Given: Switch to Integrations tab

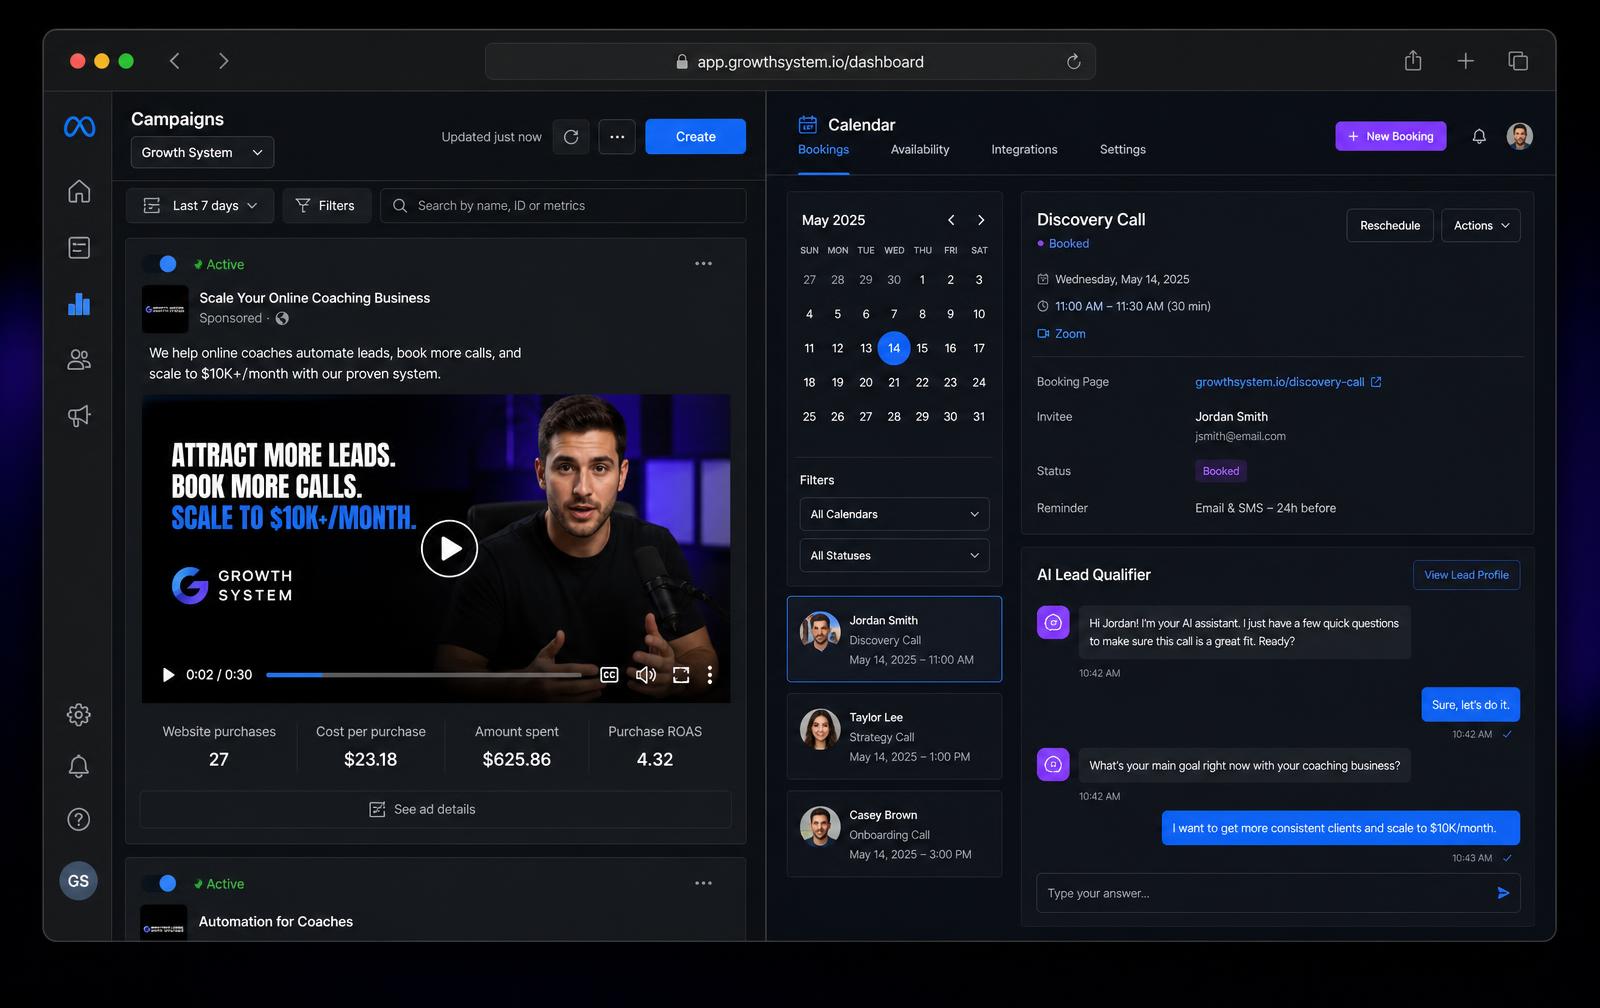Looking at the screenshot, I should tap(1024, 150).
